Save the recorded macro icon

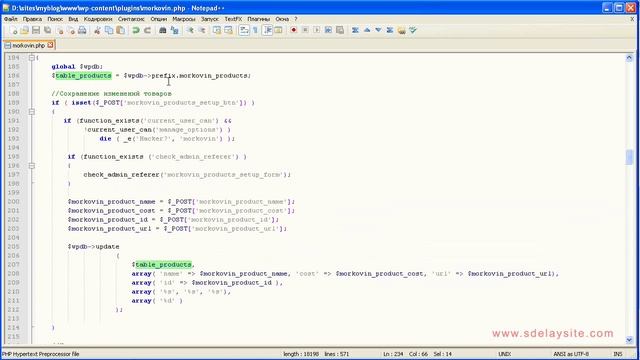(340, 30)
